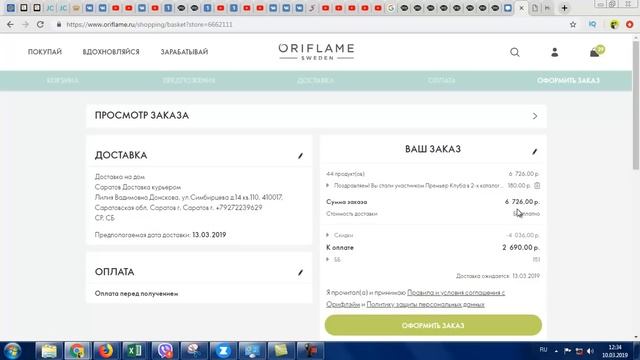Viewport: 640px width, 360px height.
Task: Open the user account profile icon
Action: 554,52
